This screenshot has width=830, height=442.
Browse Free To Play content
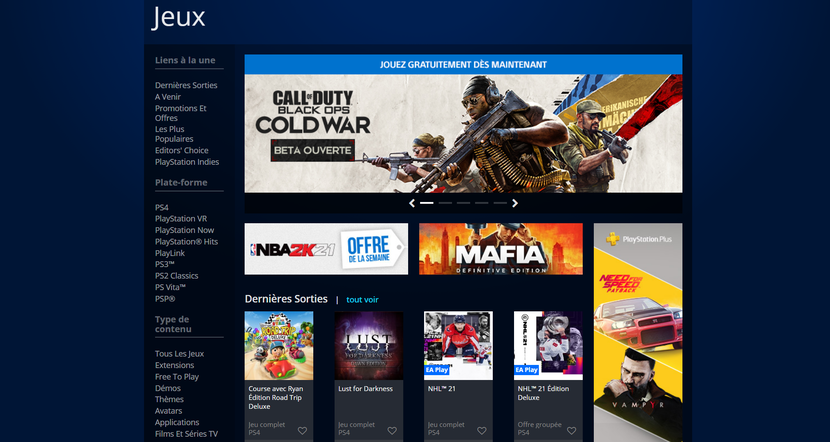(x=177, y=377)
